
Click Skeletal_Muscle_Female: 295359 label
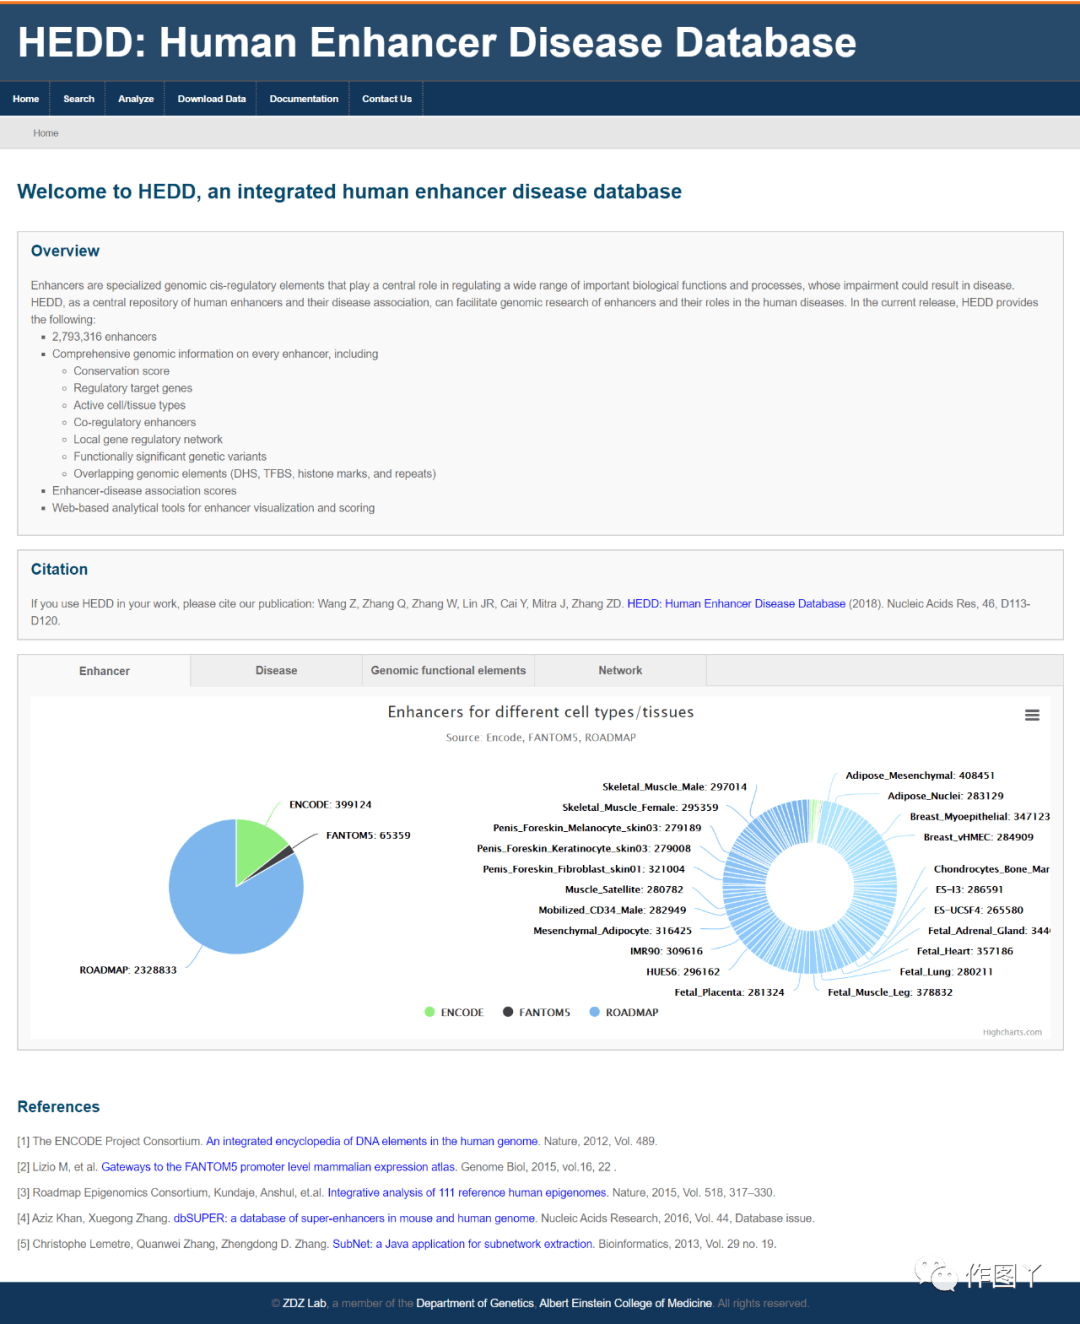640,807
